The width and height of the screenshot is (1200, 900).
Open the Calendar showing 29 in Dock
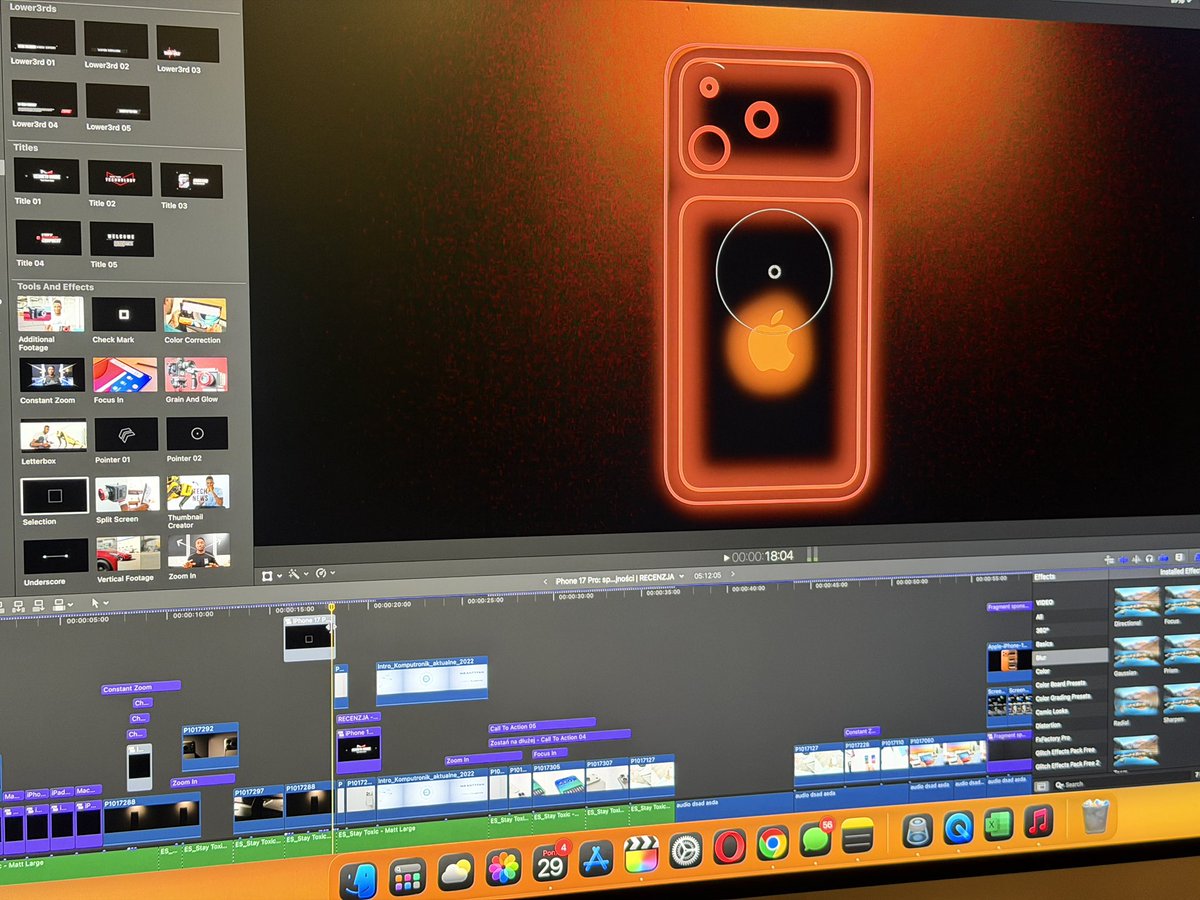click(x=550, y=863)
